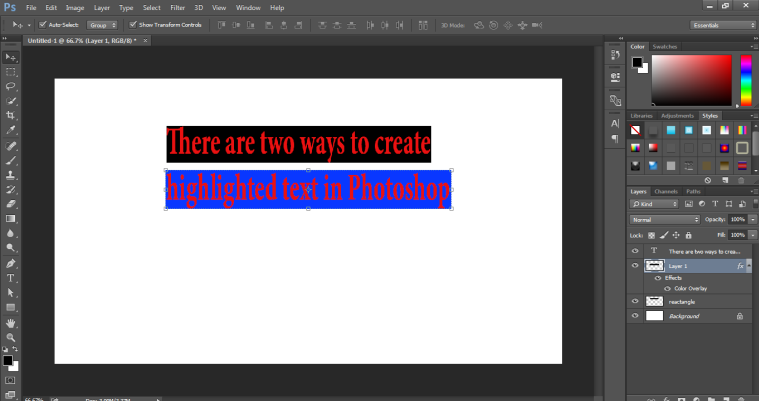Select the Path Selection tool
This screenshot has height=401, width=759.
click(x=11, y=293)
